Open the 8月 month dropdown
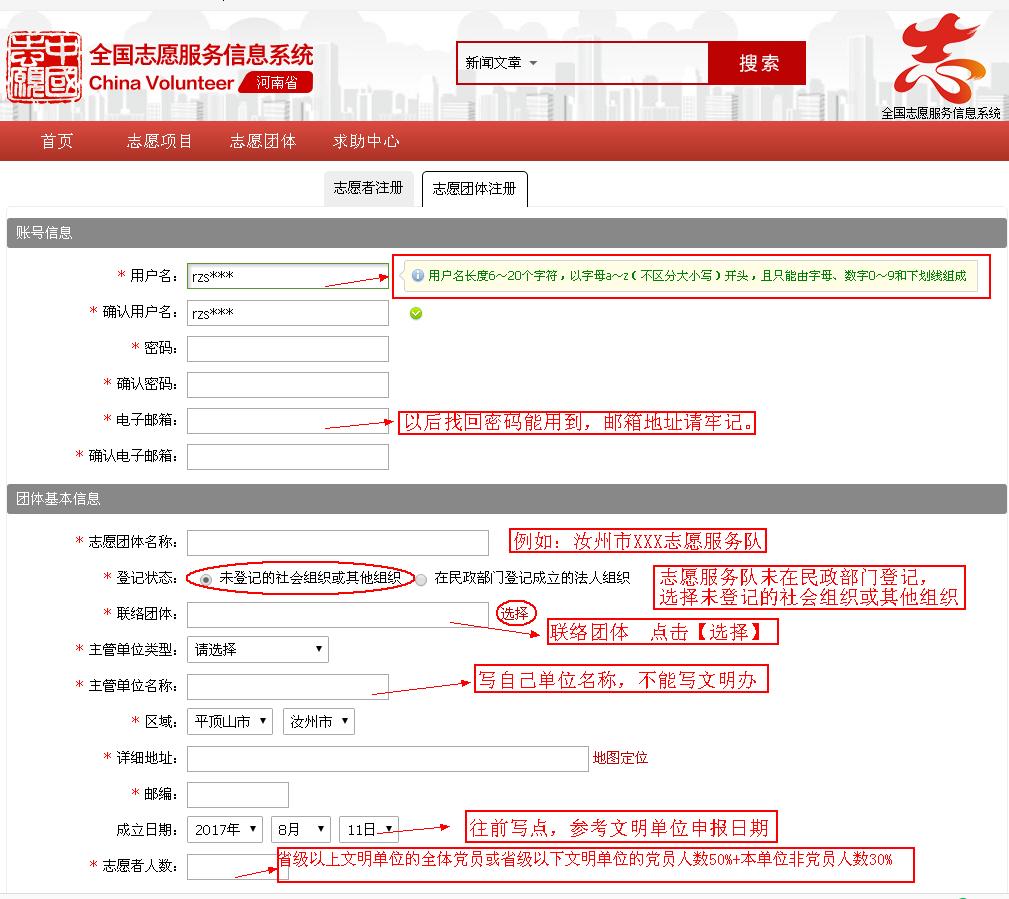This screenshot has height=899, width=1009. pos(300,829)
